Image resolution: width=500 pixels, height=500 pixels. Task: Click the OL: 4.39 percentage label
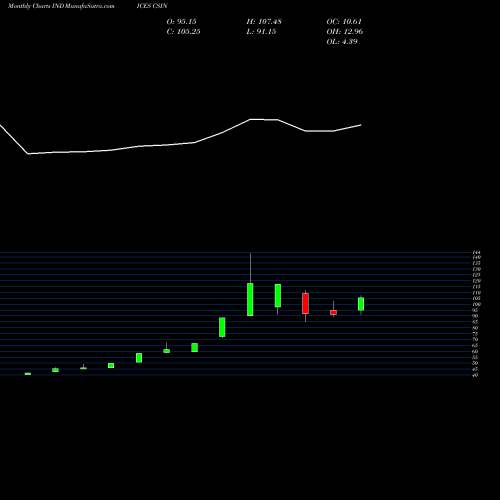(342, 42)
